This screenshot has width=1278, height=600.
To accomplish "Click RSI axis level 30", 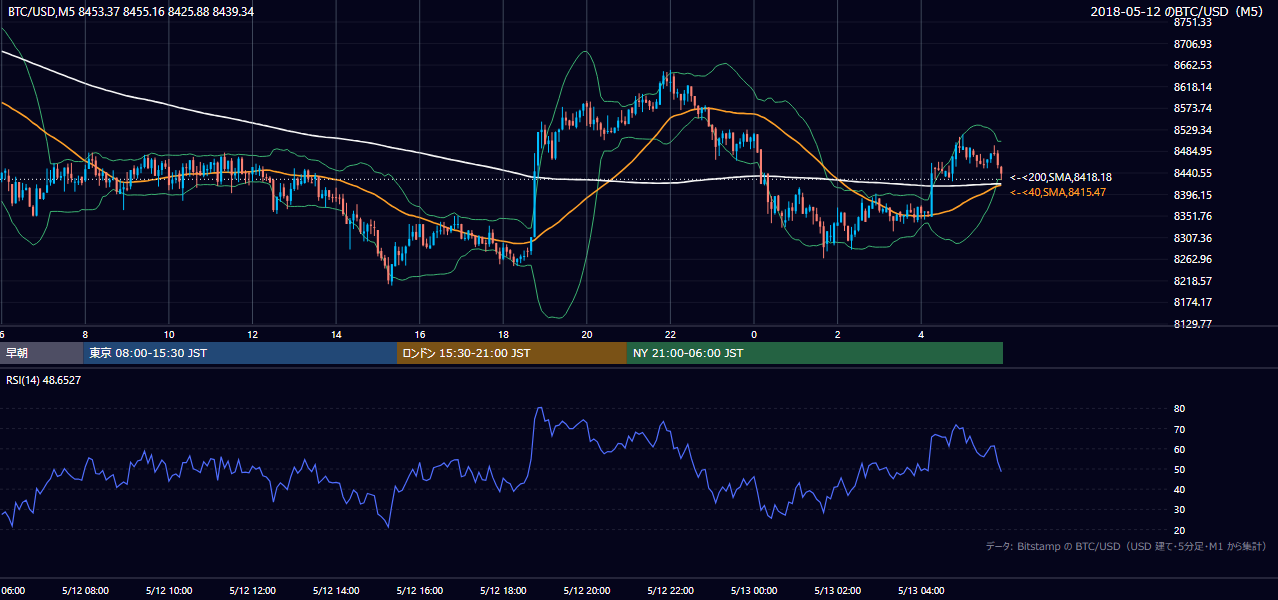I will [x=1179, y=510].
